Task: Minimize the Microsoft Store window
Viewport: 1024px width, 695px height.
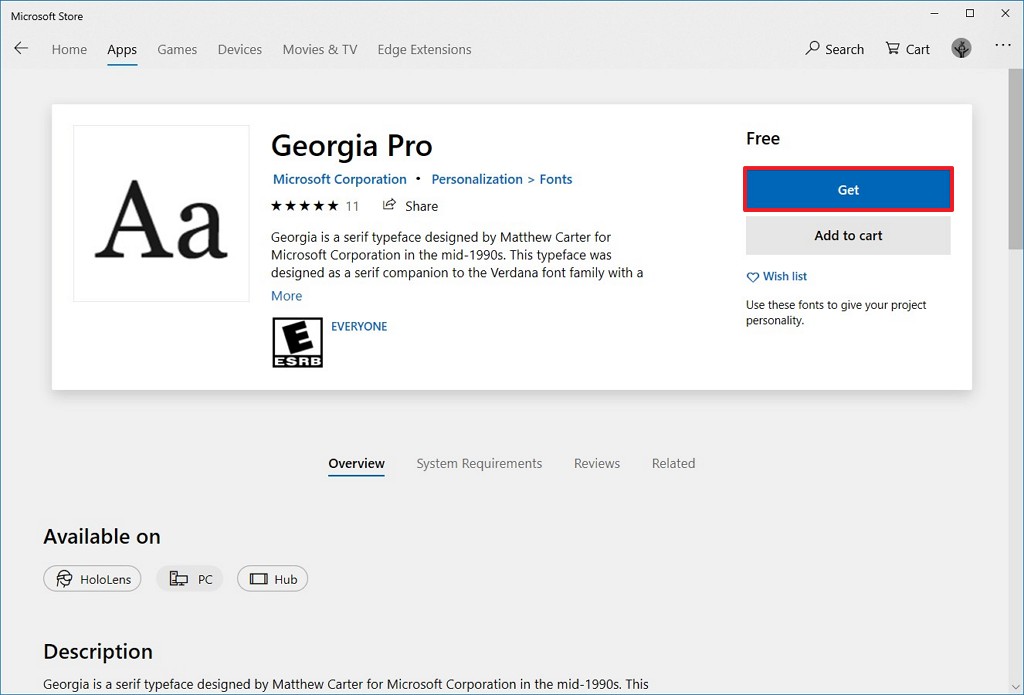Action: (935, 14)
